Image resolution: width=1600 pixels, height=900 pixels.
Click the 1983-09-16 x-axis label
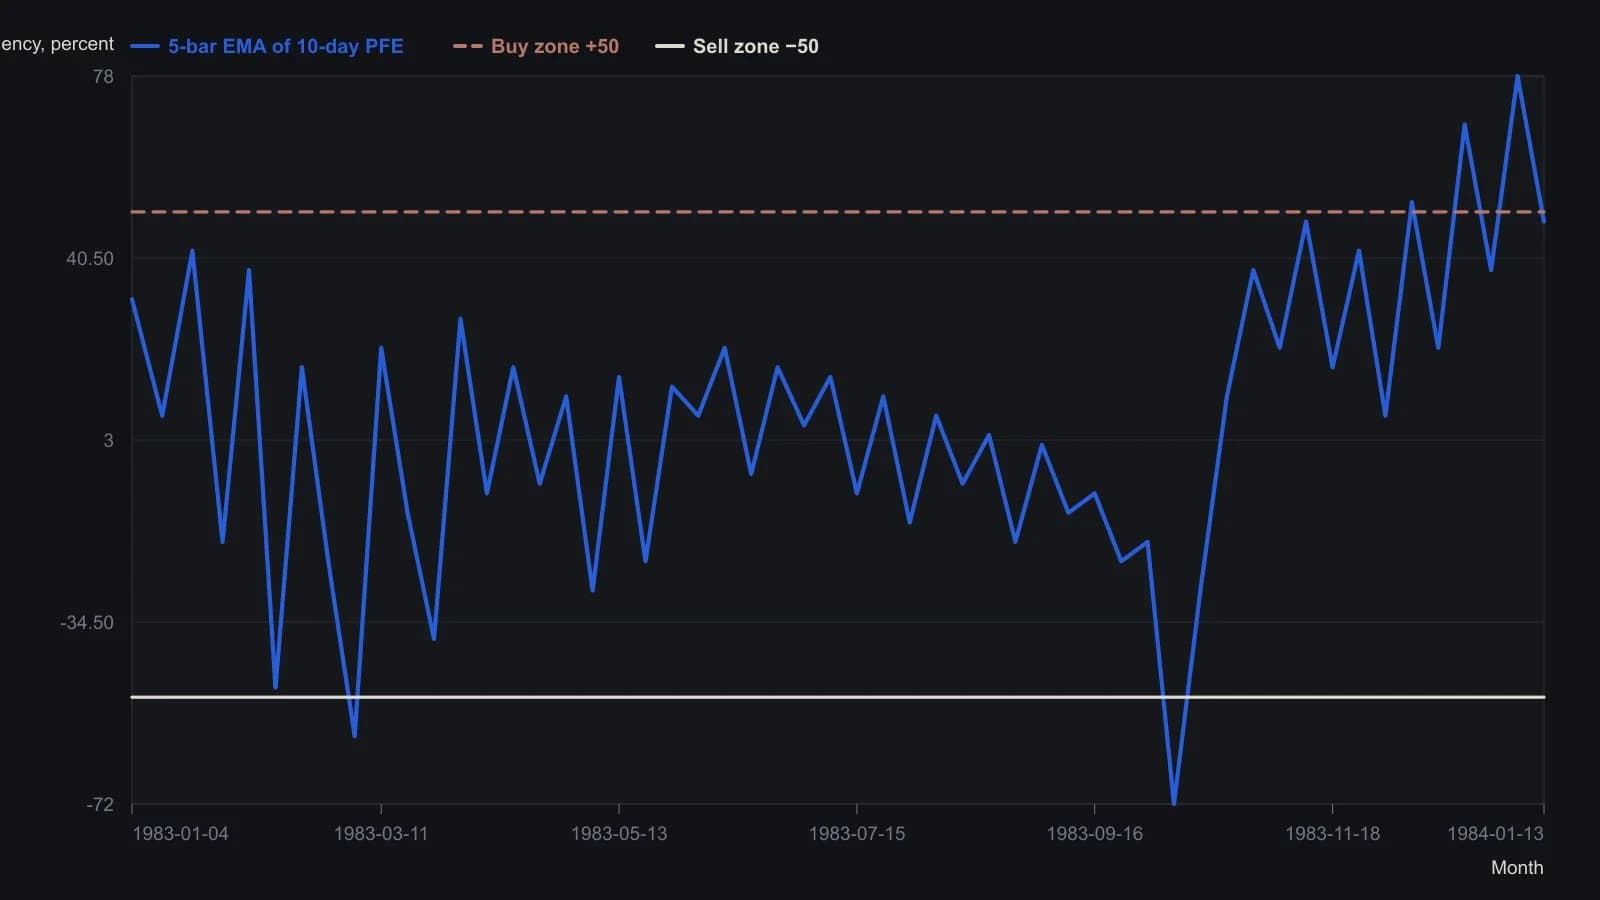point(1094,833)
